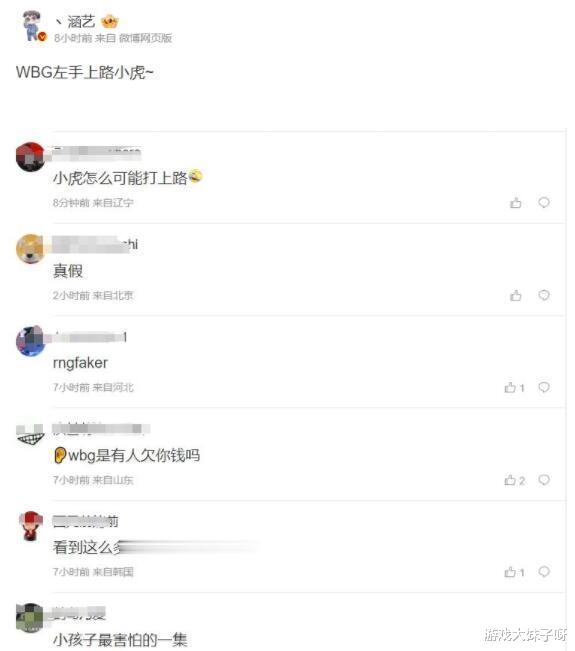This screenshot has height=651, width=575.
Task: Like the comment from 韩国
Action: pyautogui.click(x=514, y=573)
